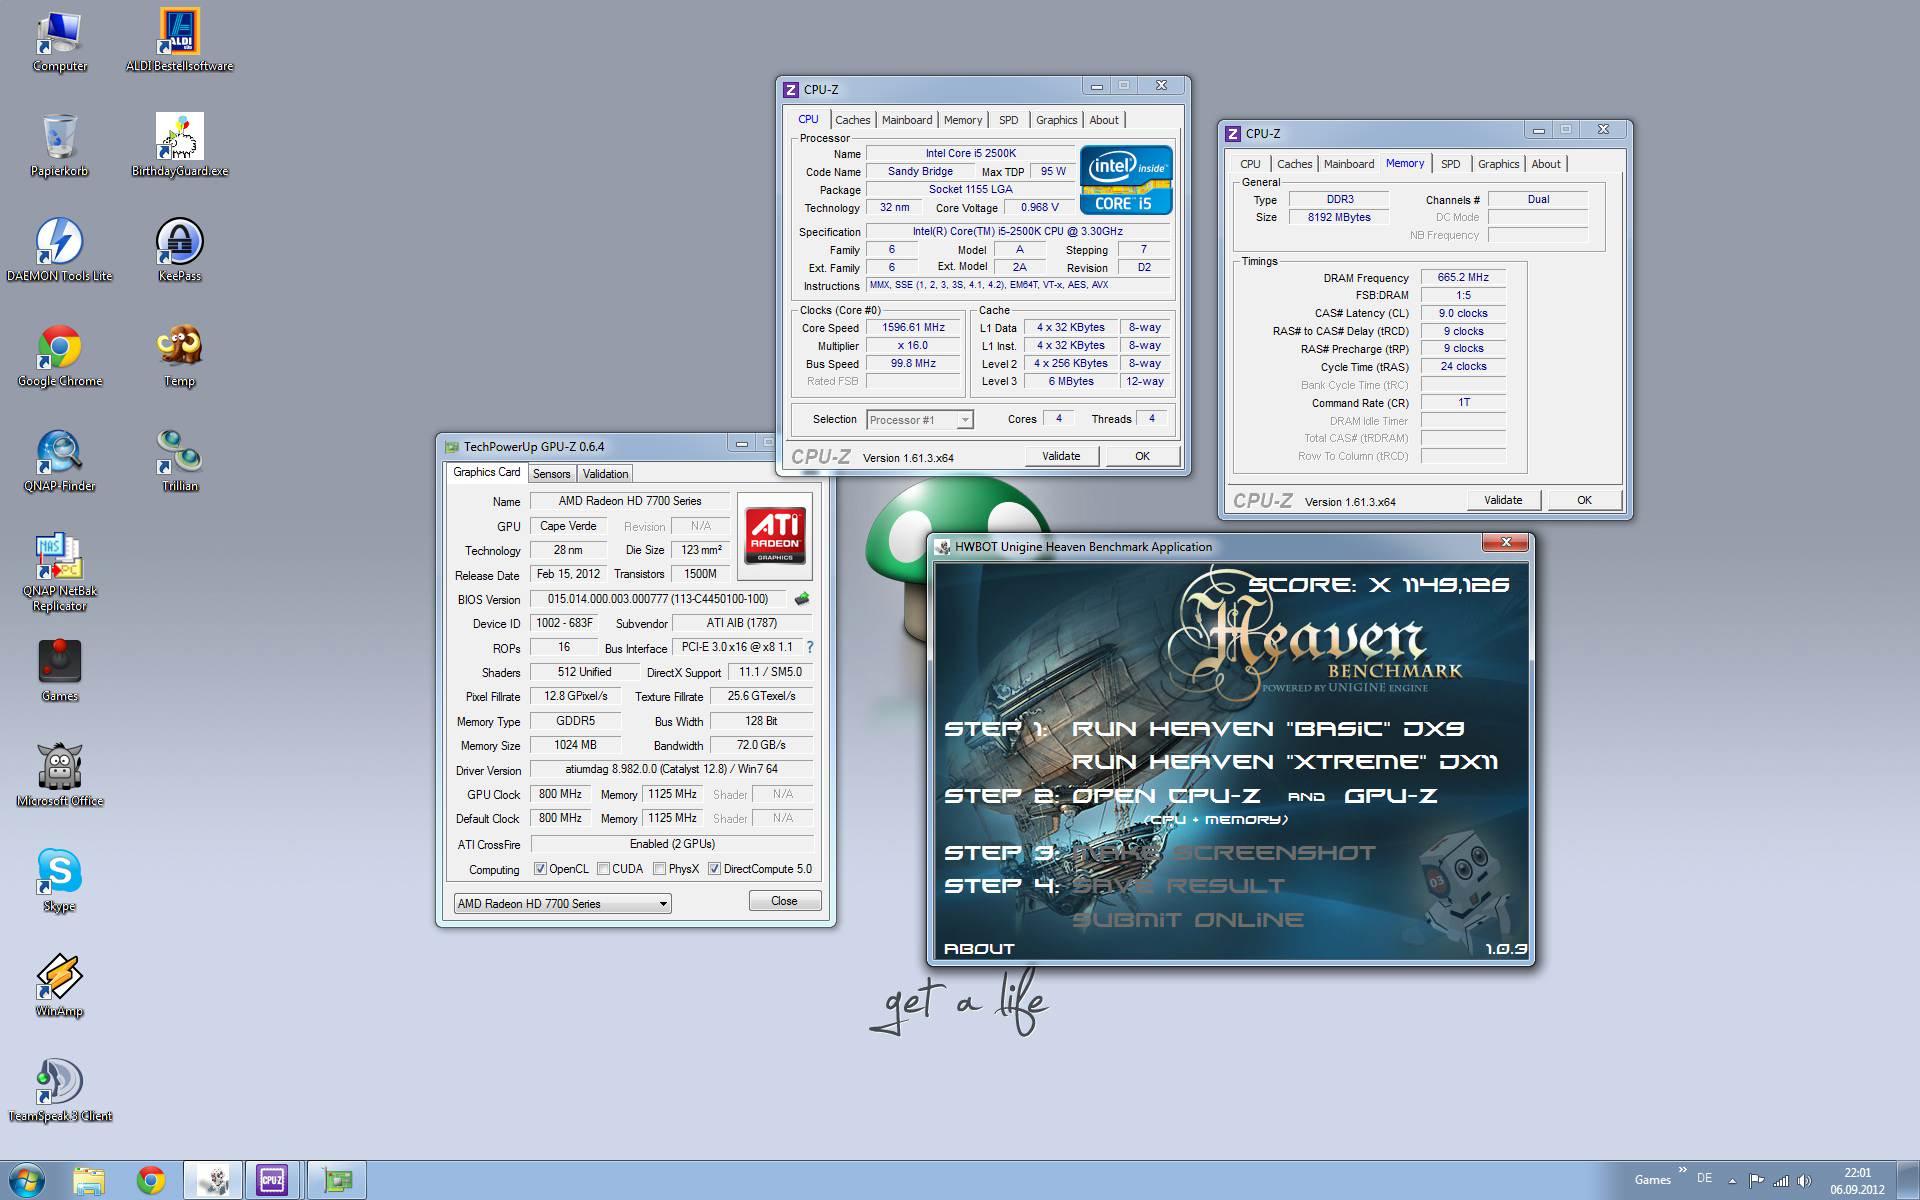Open Trillian desktop shortcut
1920x1200 pixels.
pyautogui.click(x=180, y=460)
